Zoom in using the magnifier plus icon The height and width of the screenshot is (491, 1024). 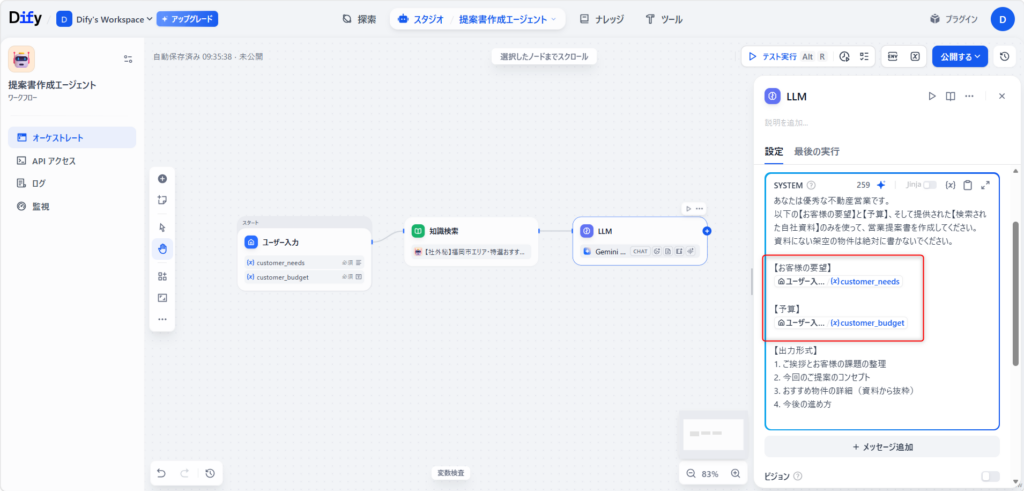(x=736, y=473)
